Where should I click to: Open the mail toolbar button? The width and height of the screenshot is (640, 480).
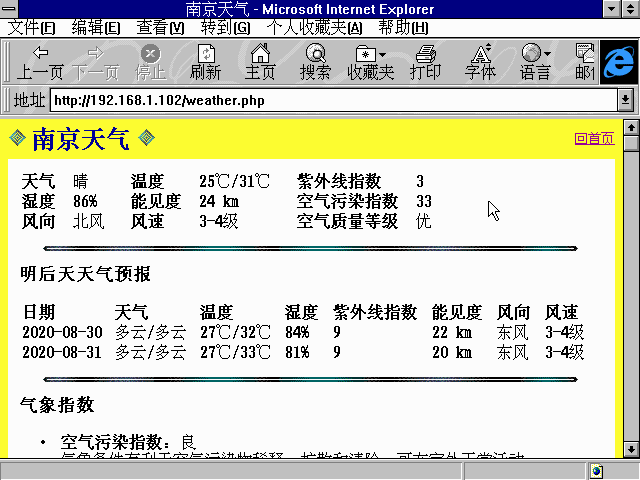(584, 62)
